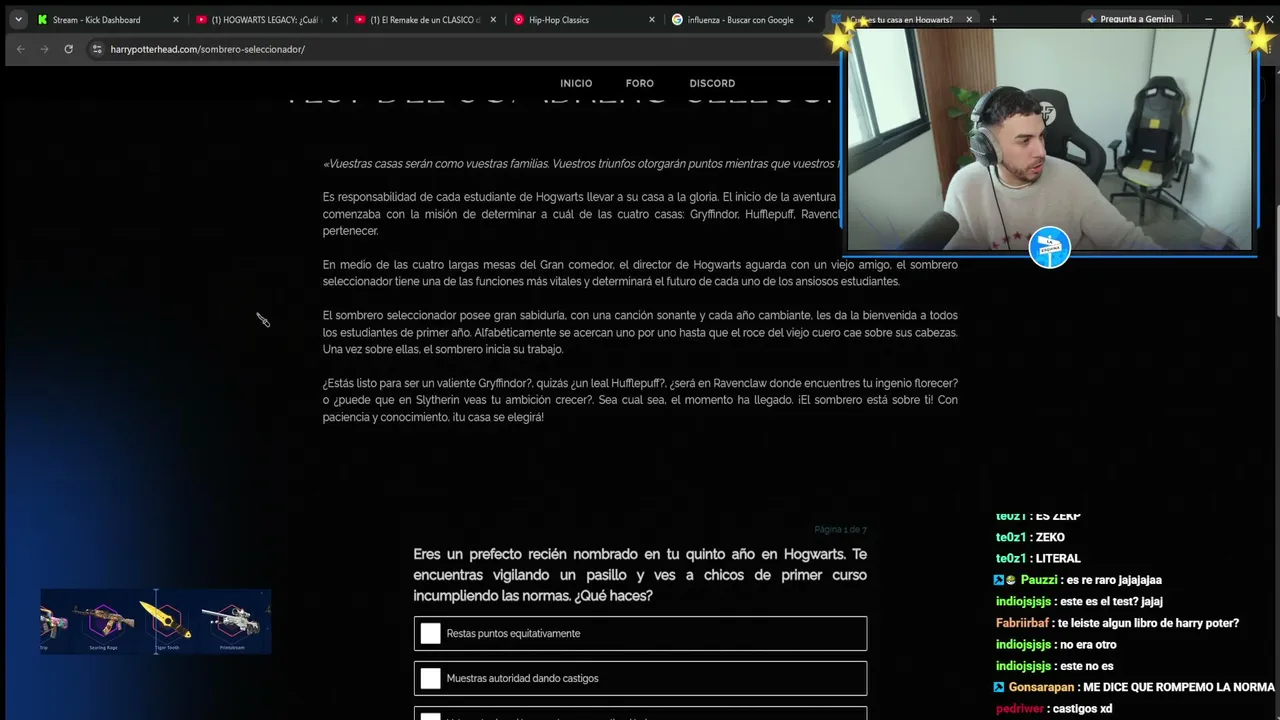
Task: Close the Stream - Kick Dashboard tab
Action: point(175,19)
